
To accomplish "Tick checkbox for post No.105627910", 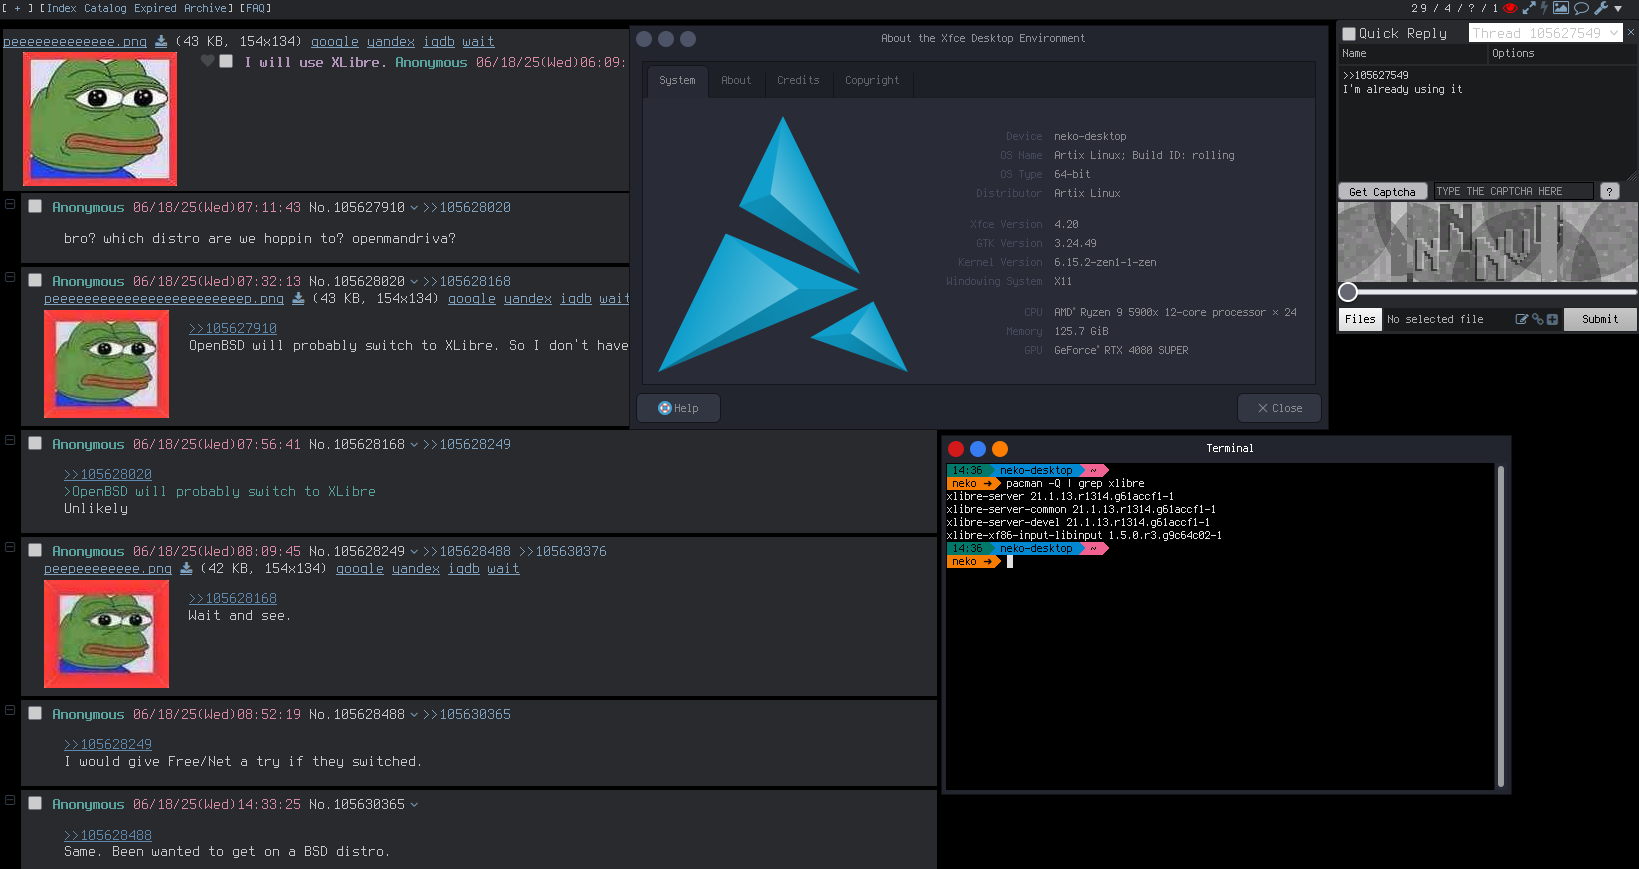I will [x=35, y=206].
